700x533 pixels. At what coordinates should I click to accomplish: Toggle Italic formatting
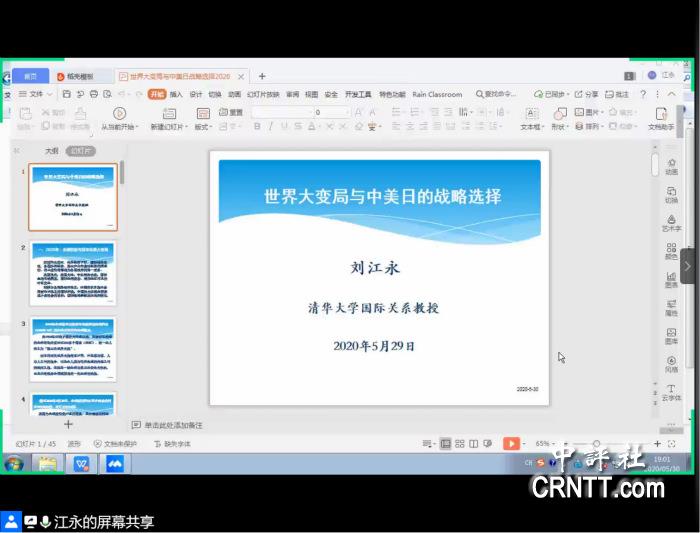click(x=271, y=126)
